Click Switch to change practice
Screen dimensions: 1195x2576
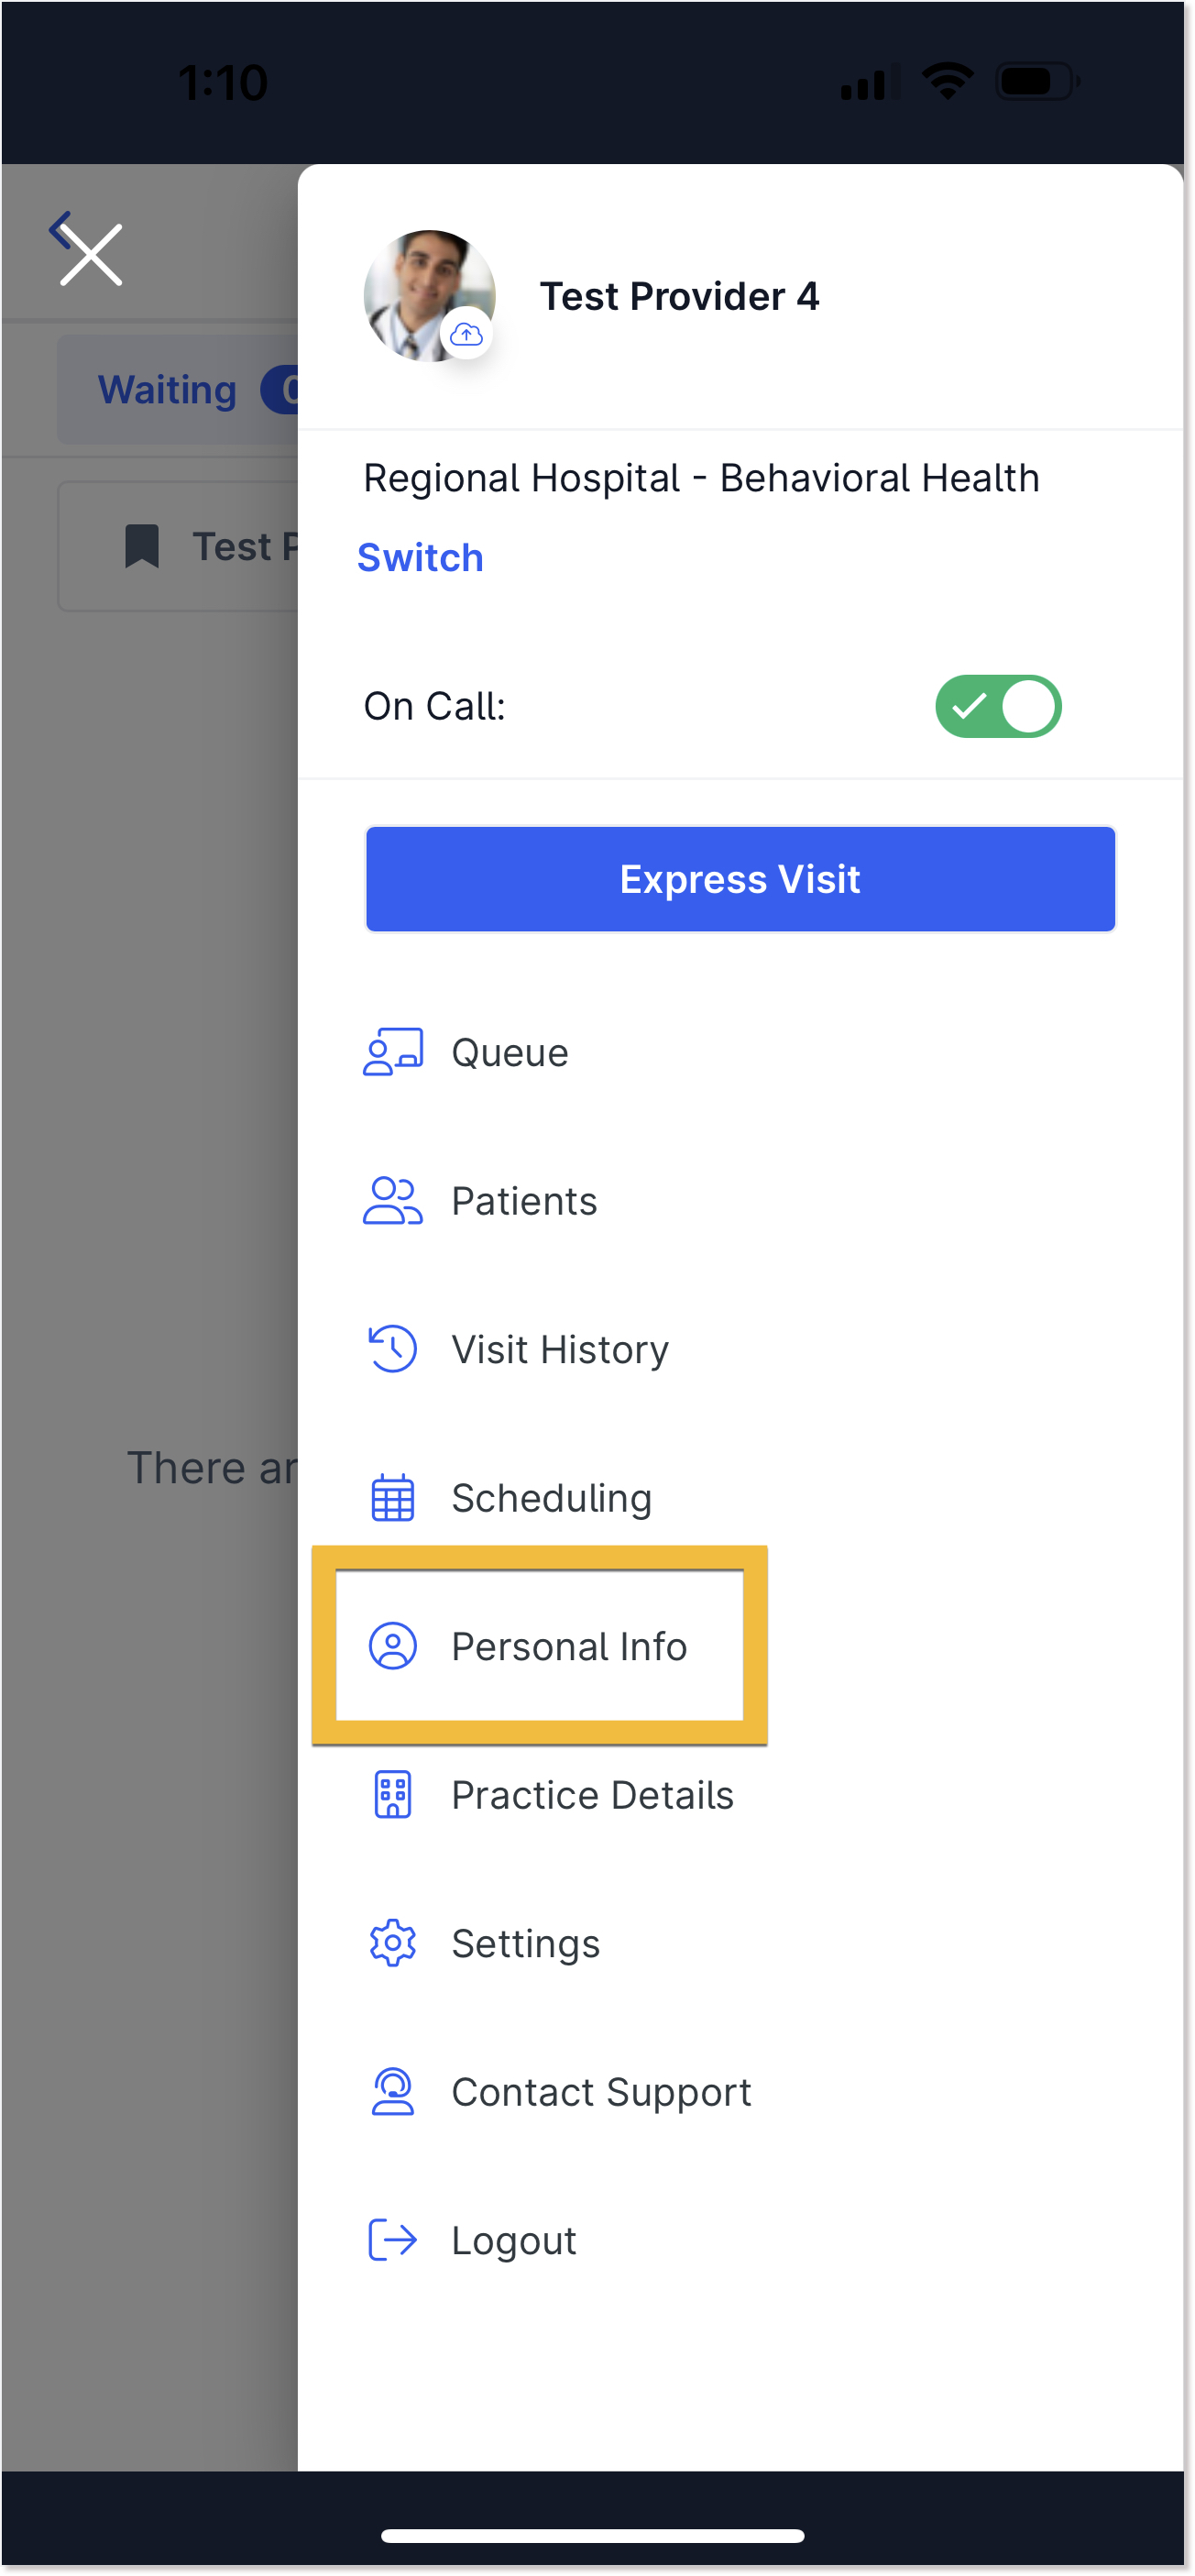pos(420,557)
